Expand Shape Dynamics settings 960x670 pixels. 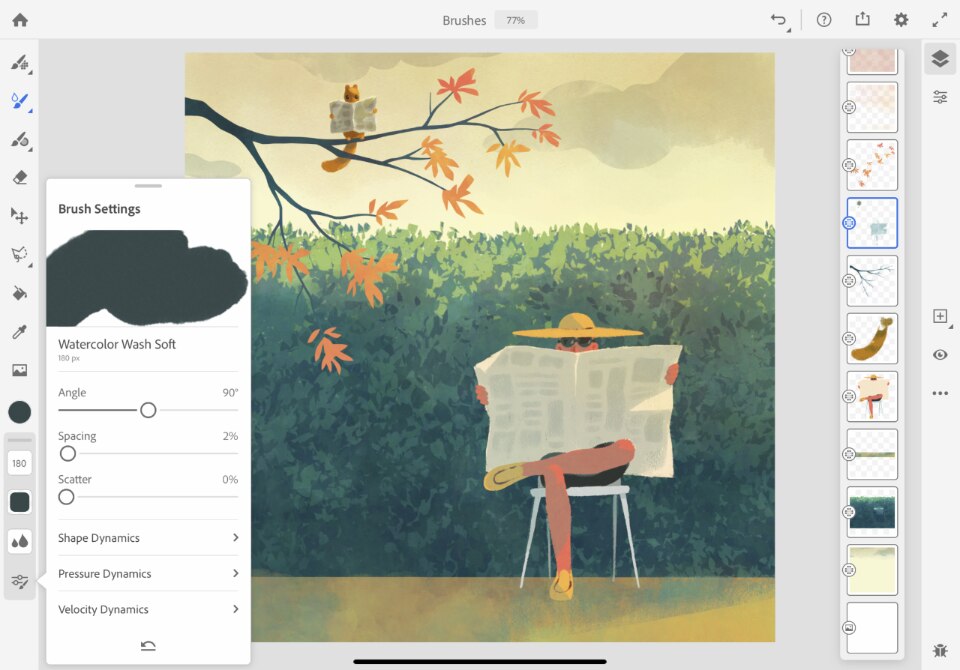pyautogui.click(x=148, y=538)
